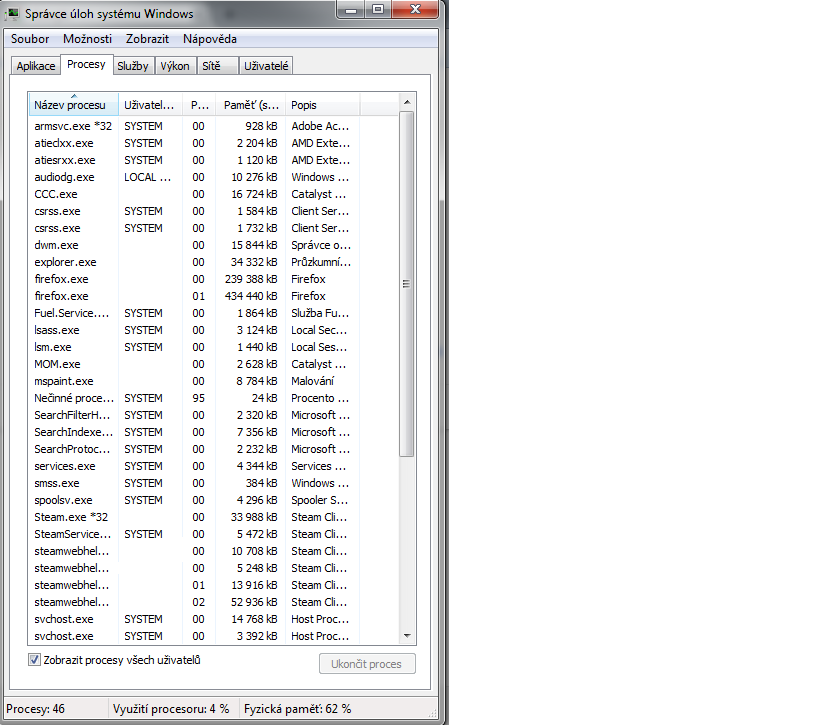Click the Průzkumní... description cell
This screenshot has width=819, height=725.
[x=321, y=262]
